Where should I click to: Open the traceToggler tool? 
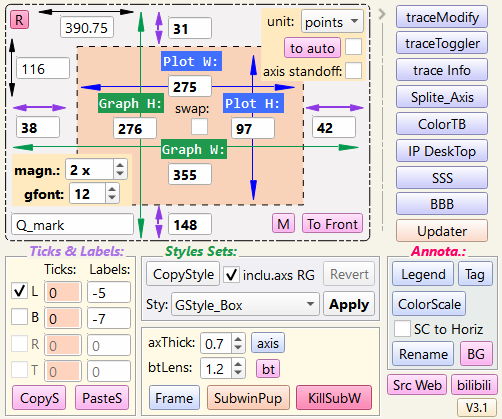(x=442, y=43)
